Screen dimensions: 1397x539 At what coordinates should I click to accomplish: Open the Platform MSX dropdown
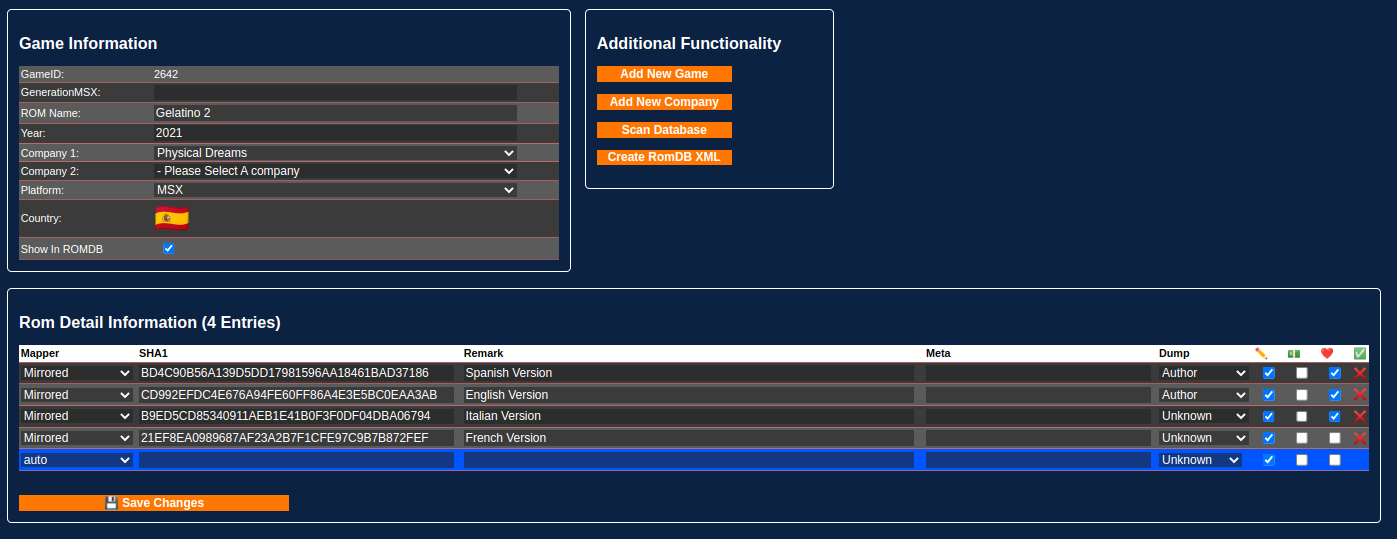coord(335,190)
